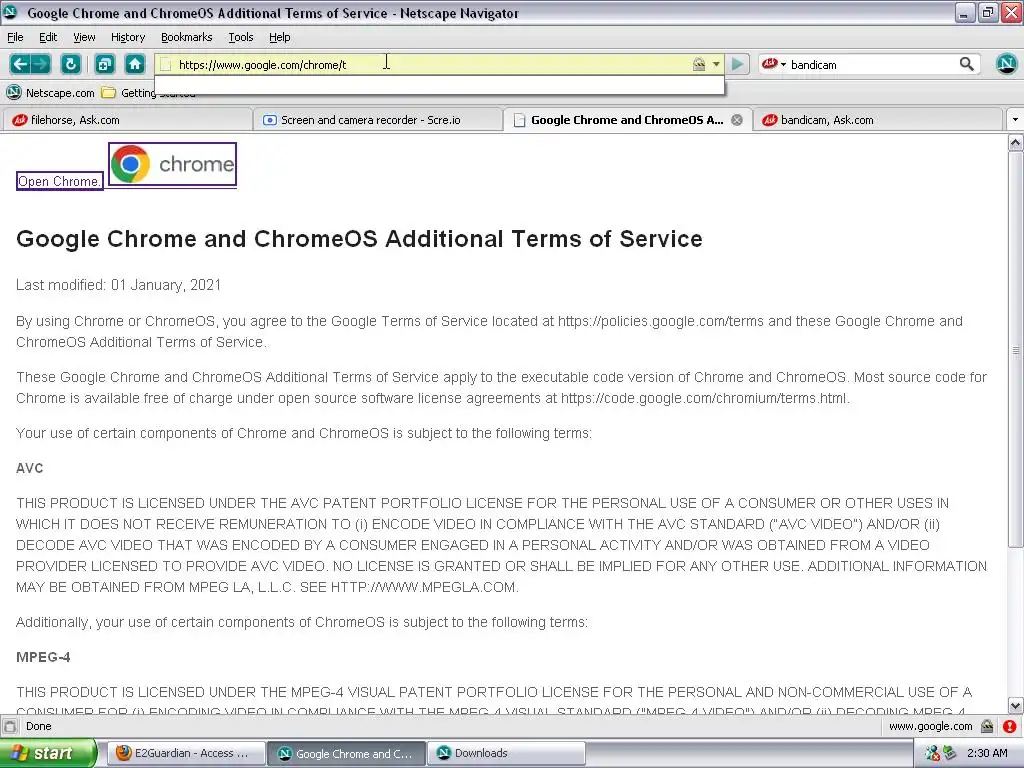Click the page icon inside the address bar
This screenshot has width=1024, height=768.
pyautogui.click(x=166, y=65)
